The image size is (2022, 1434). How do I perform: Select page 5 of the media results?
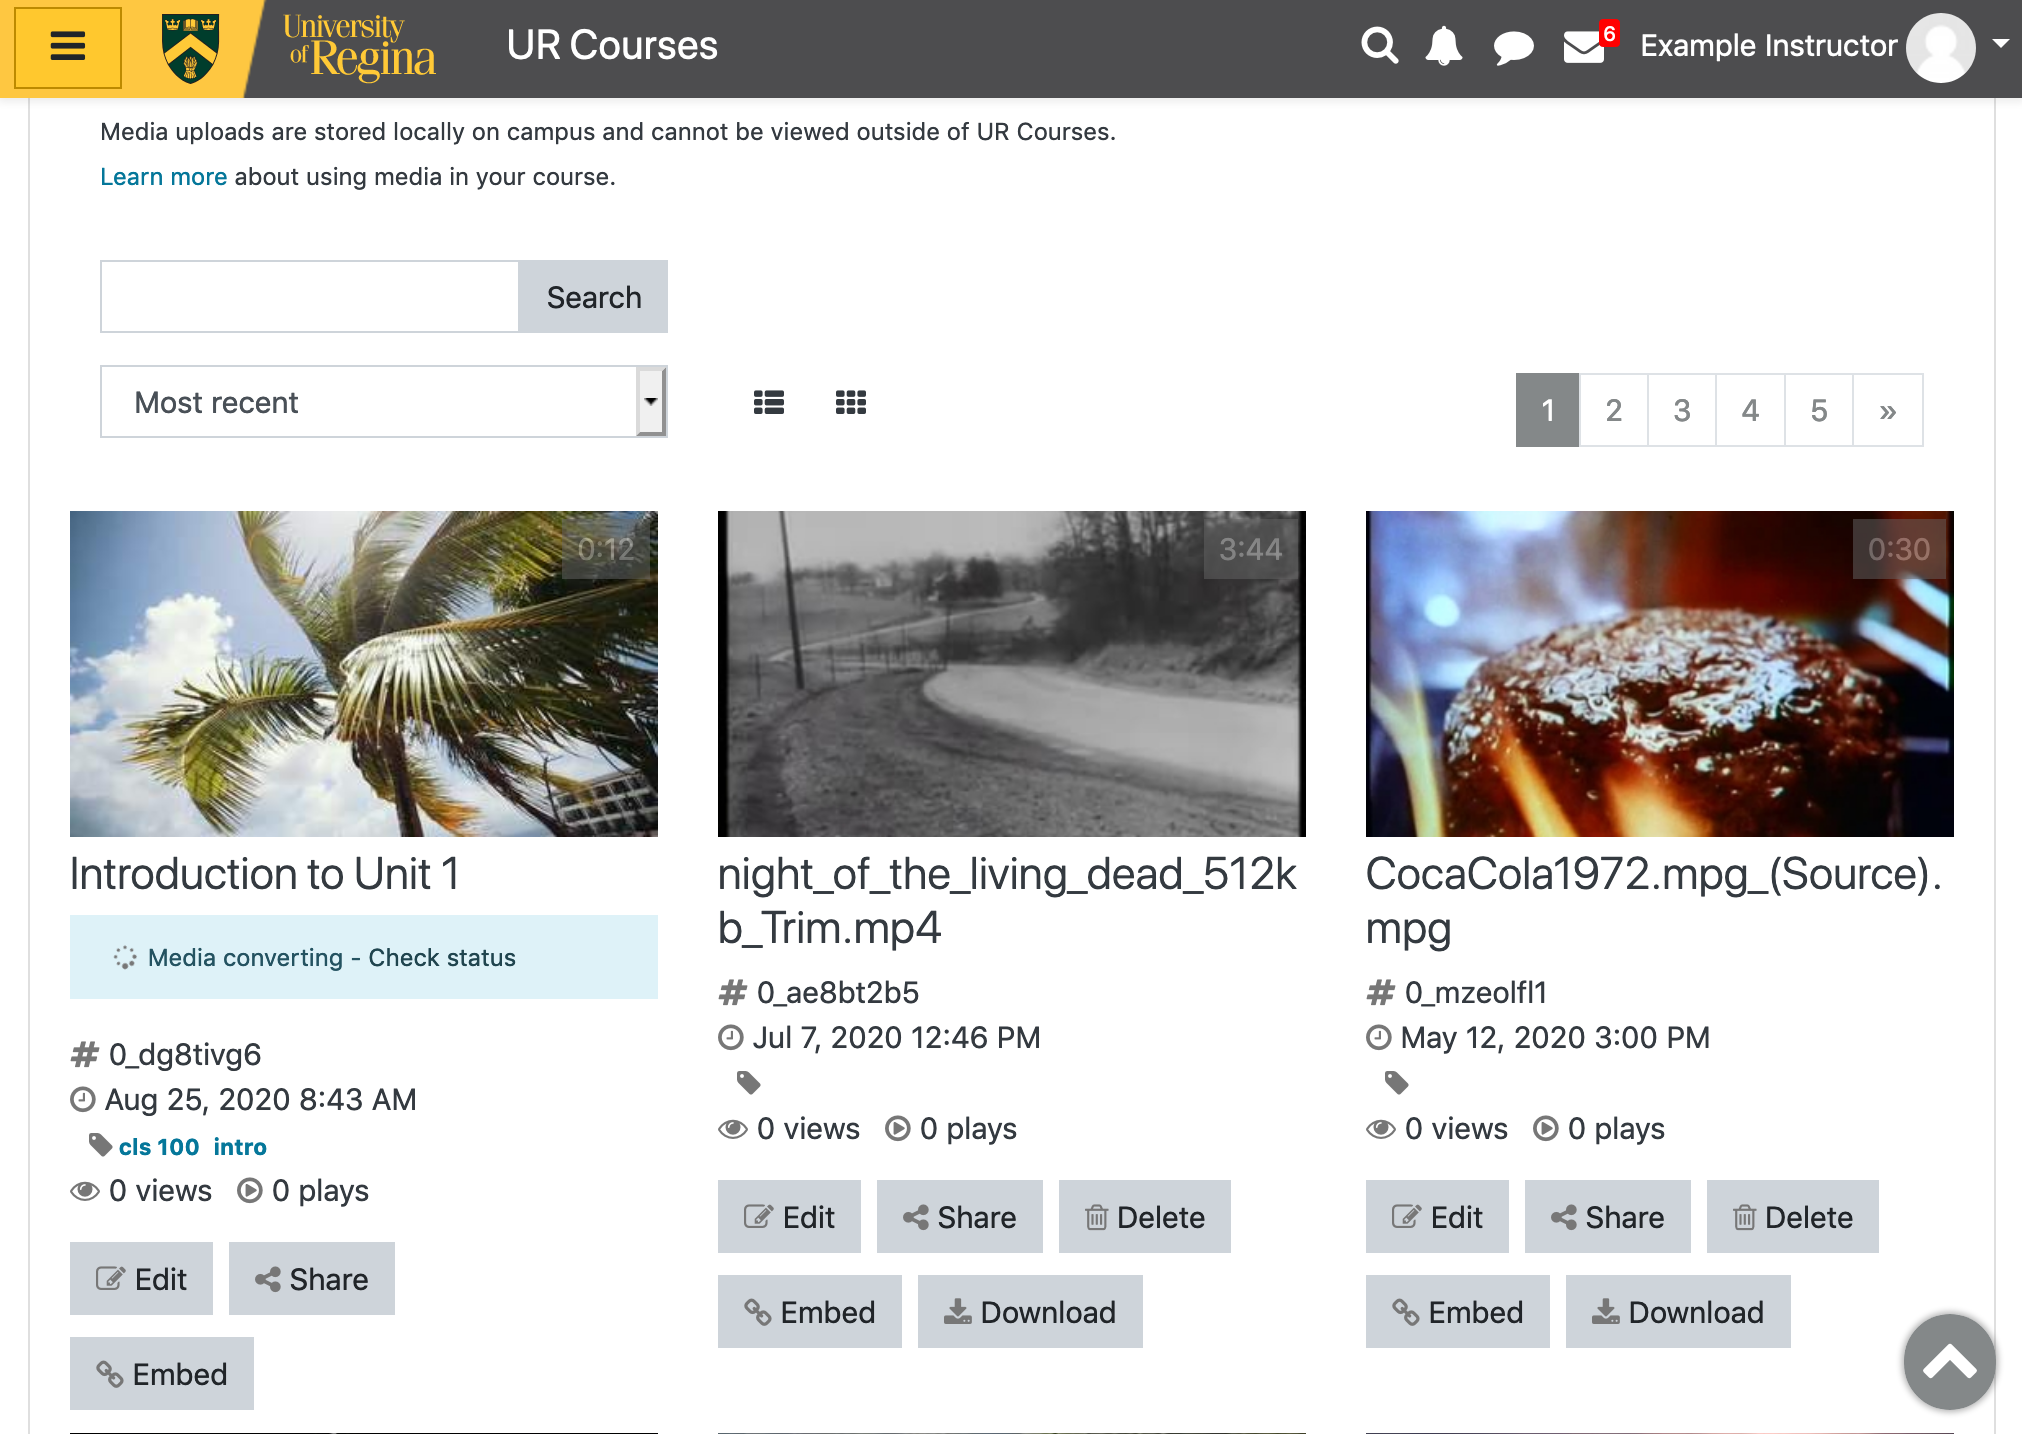(1819, 410)
